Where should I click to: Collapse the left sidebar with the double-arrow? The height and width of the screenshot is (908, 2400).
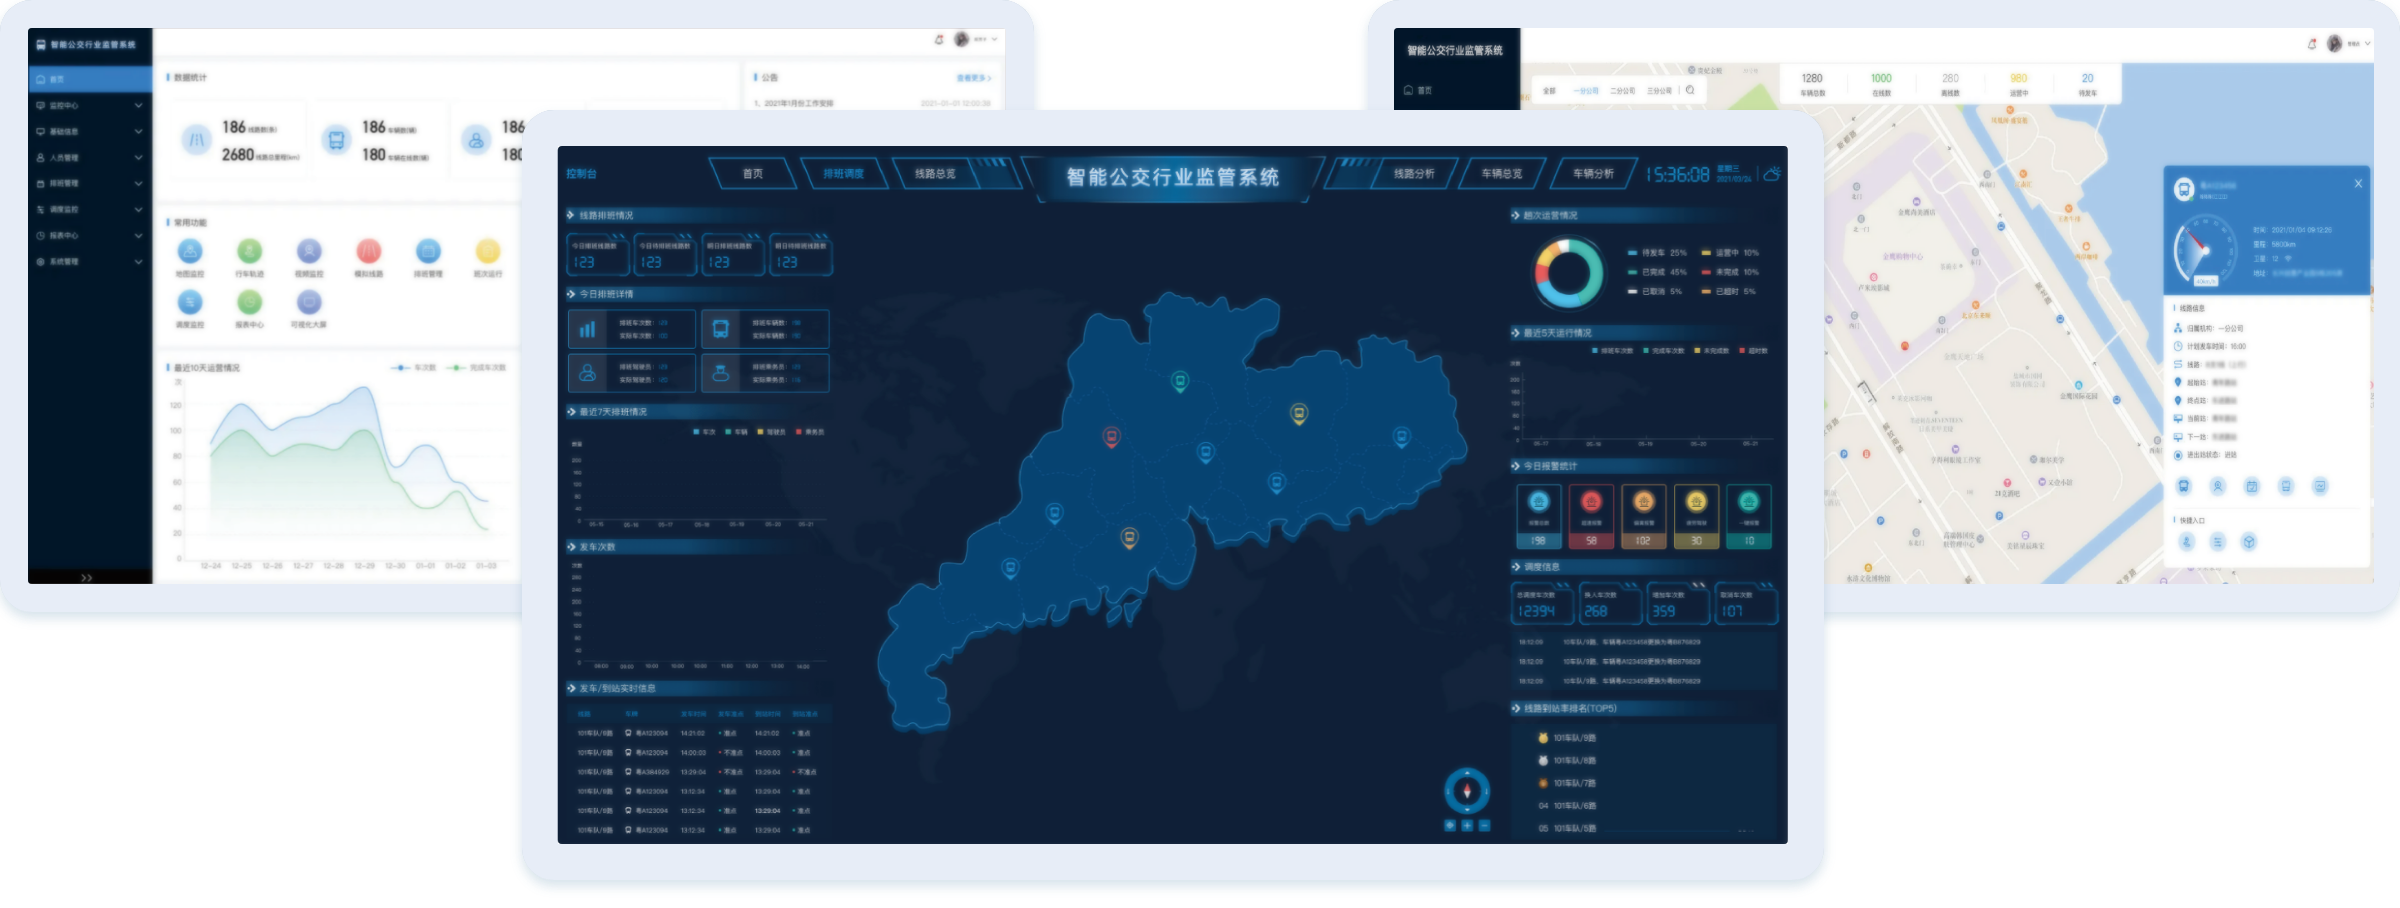pyautogui.click(x=87, y=577)
